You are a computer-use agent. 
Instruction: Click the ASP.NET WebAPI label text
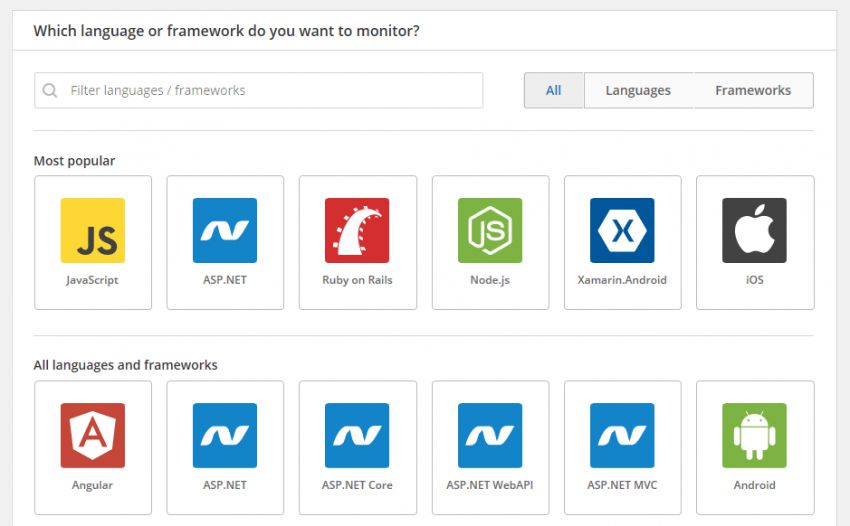[x=490, y=485]
